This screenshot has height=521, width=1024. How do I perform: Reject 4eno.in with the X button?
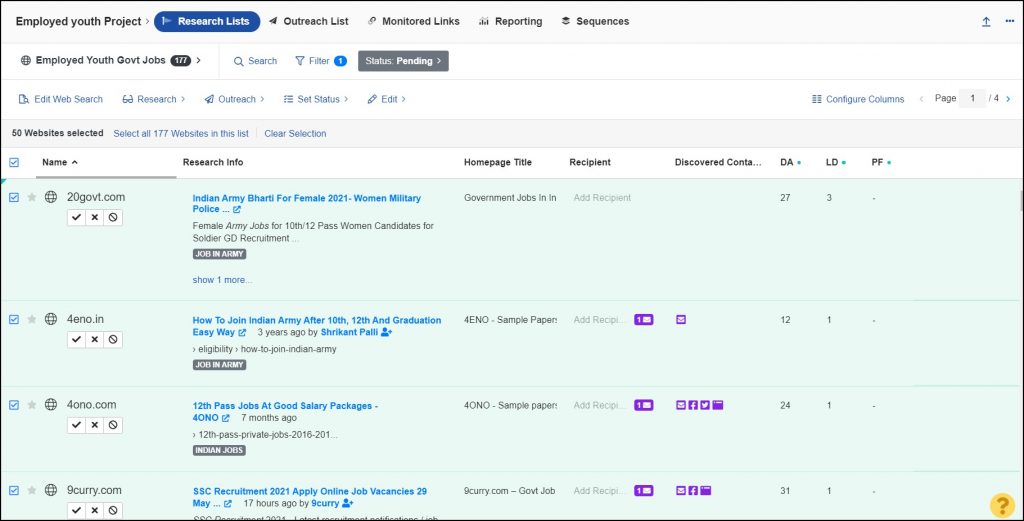95,339
